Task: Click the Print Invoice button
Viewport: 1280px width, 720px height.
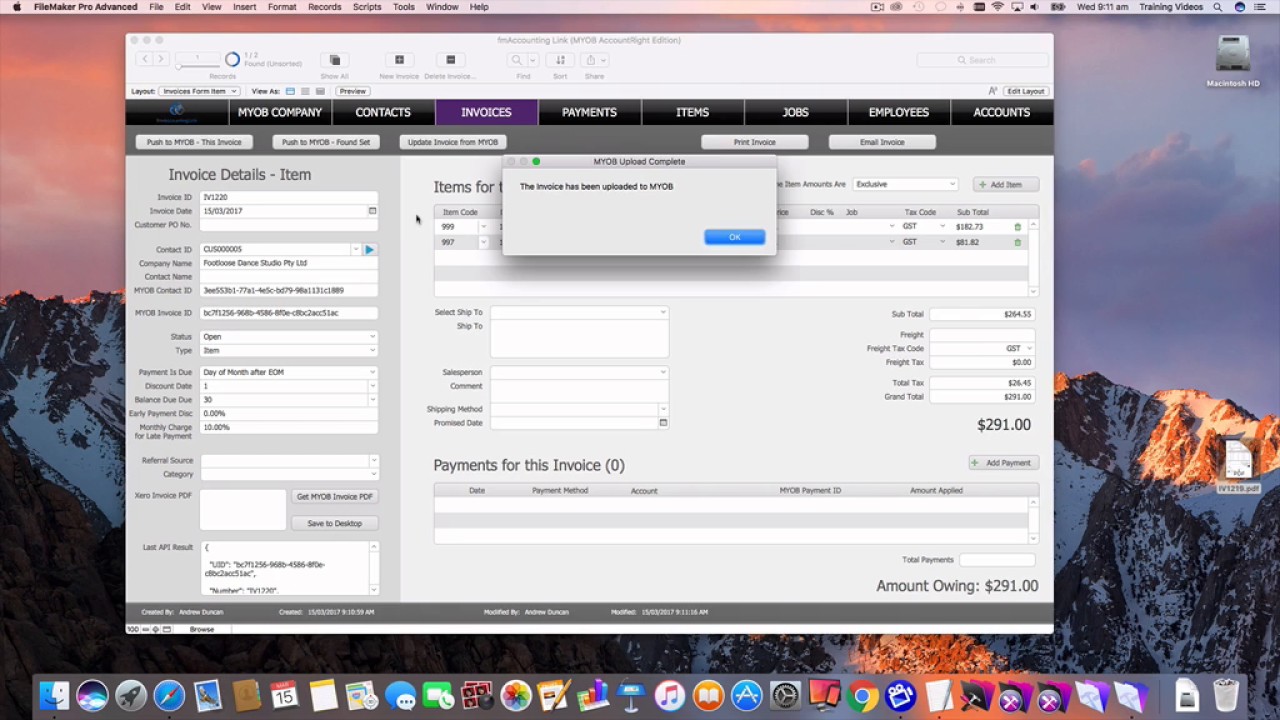Action: pos(755,142)
